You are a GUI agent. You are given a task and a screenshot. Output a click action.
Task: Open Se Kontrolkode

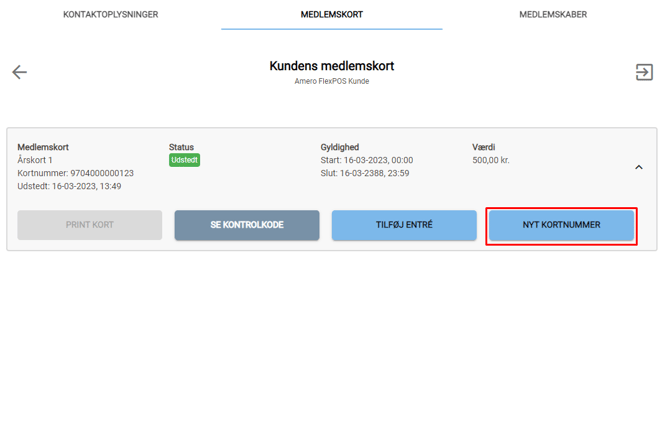click(x=247, y=225)
